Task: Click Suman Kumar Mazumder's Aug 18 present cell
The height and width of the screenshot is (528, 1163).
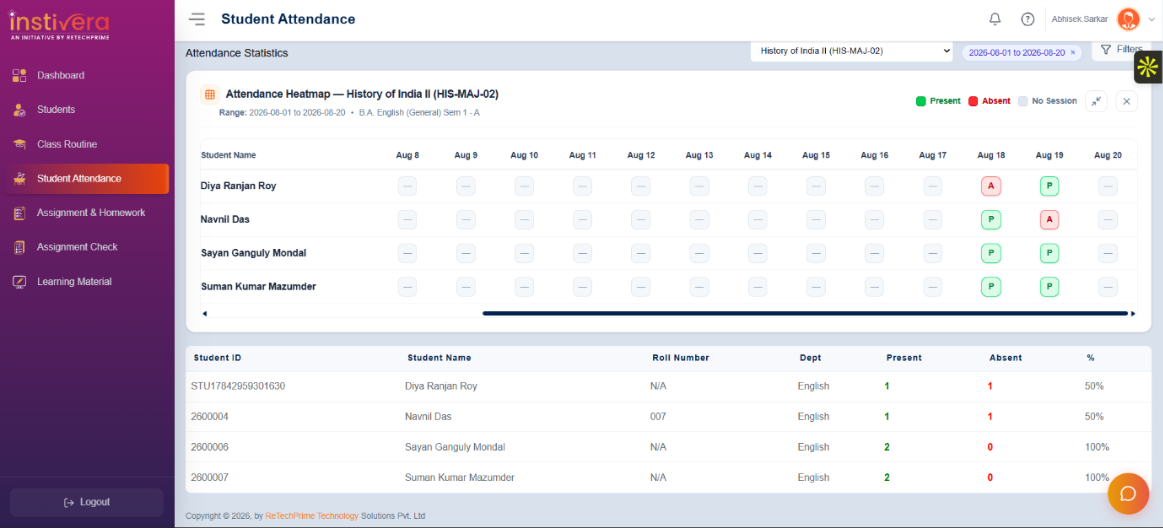Action: coord(991,286)
